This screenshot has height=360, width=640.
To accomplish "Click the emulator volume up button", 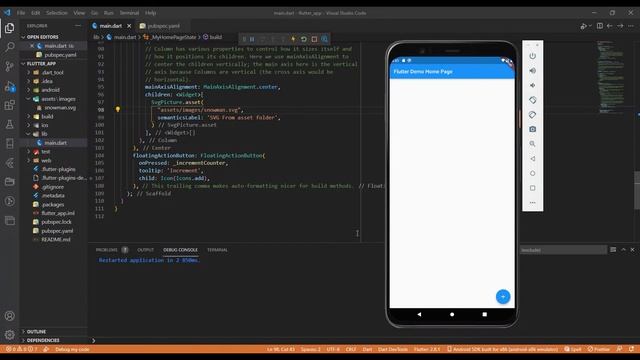I will [x=533, y=71].
